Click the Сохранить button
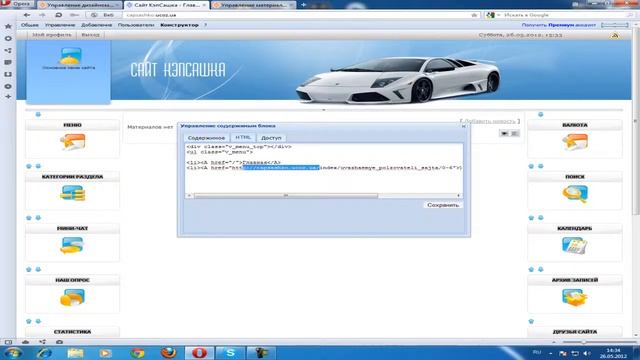The height and width of the screenshot is (360, 640). (443, 205)
